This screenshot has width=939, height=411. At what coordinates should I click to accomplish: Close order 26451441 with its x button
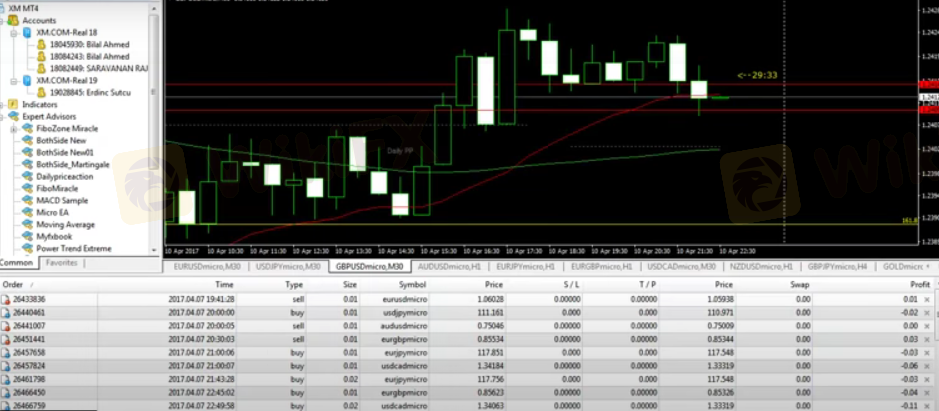(x=927, y=339)
